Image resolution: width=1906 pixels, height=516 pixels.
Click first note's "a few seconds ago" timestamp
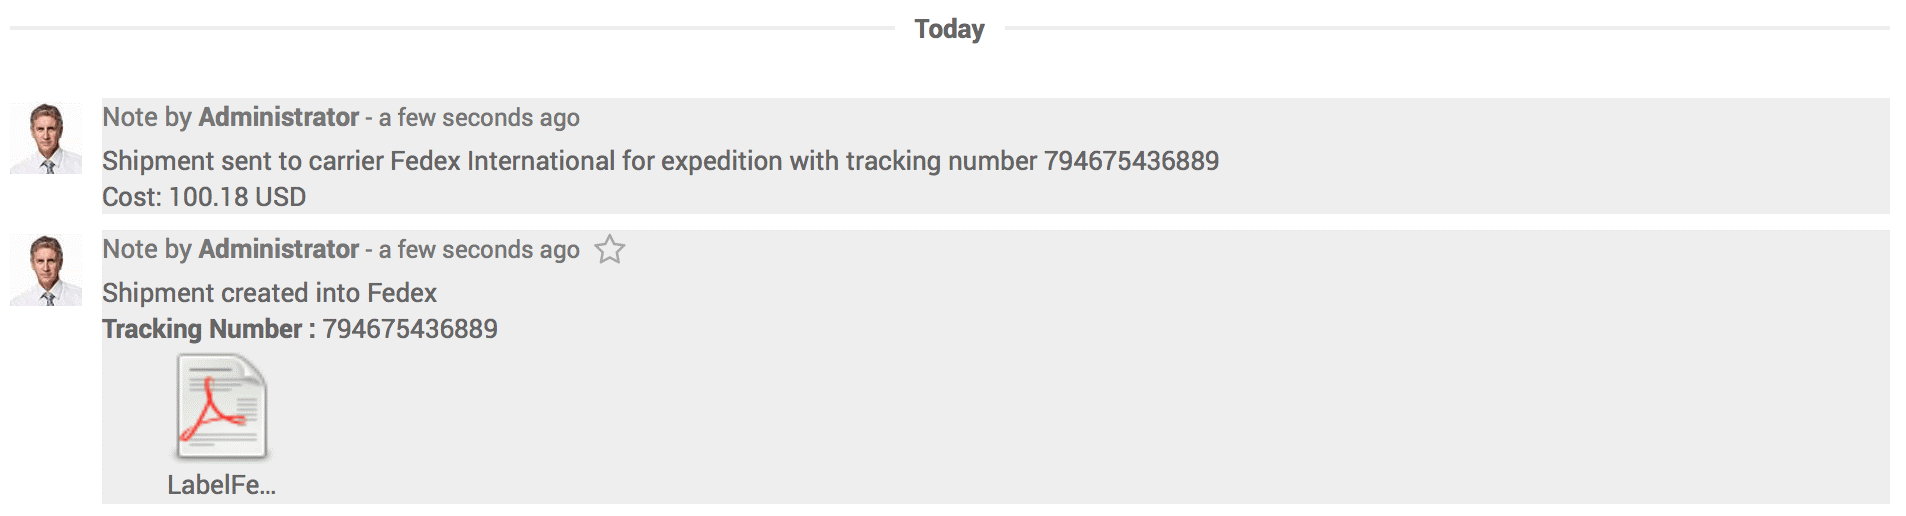(479, 118)
